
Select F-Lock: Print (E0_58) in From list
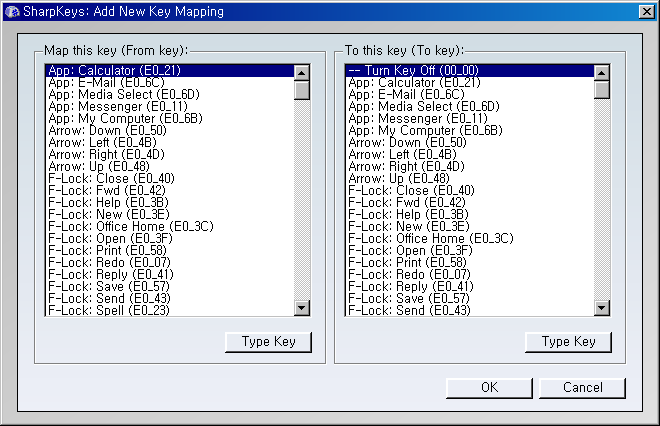[169, 250]
